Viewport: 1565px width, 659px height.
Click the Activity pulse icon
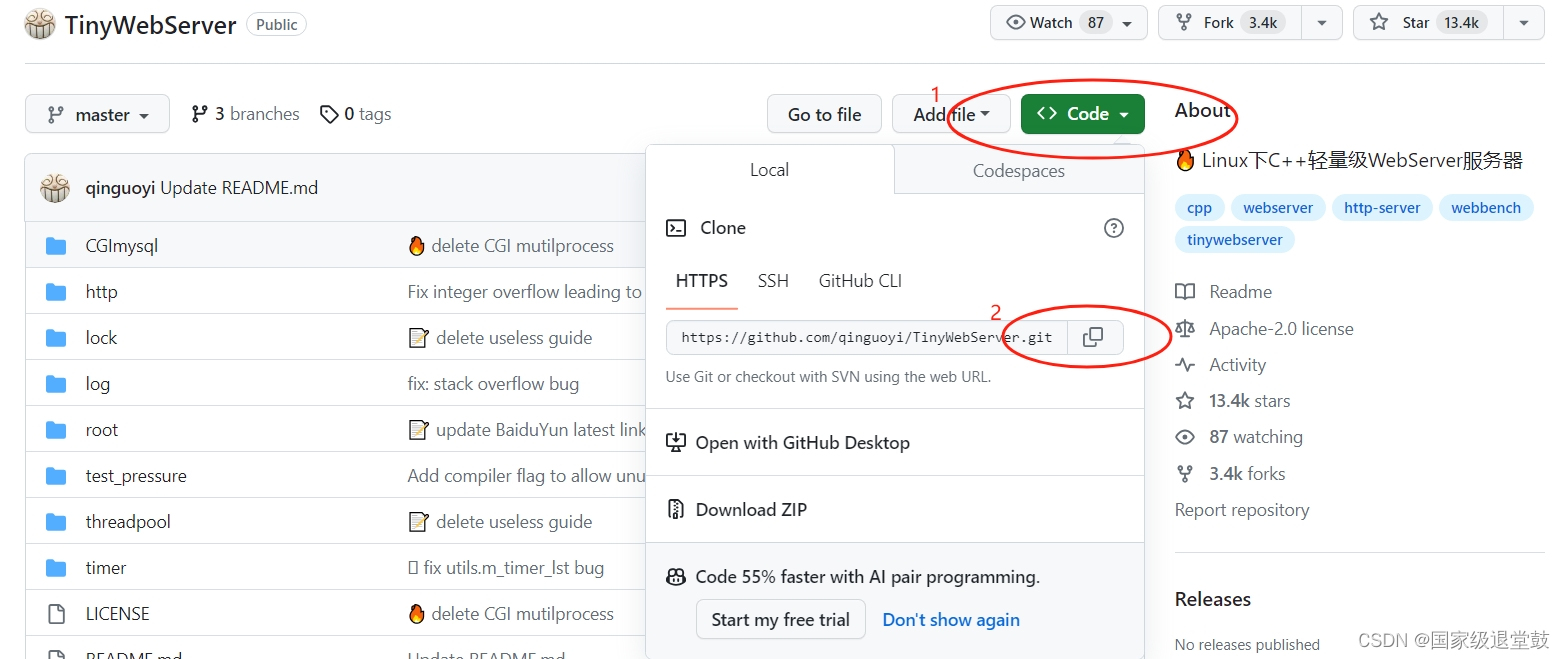[1185, 365]
